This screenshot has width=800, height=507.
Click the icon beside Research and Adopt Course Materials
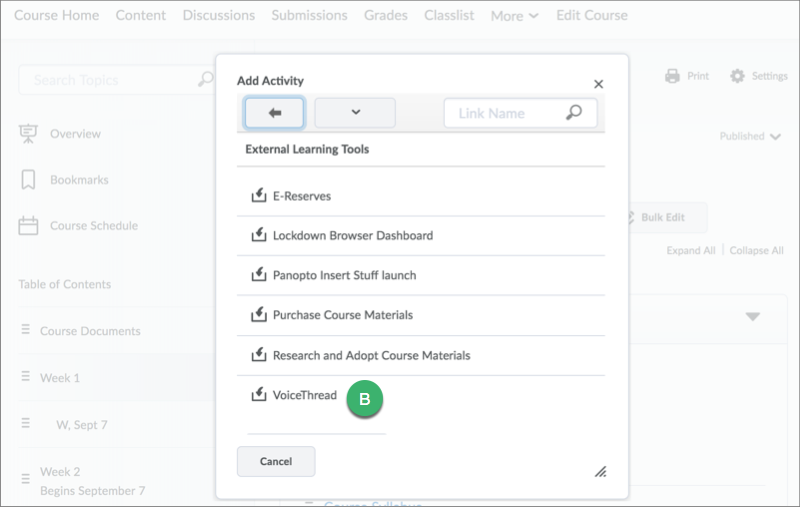tap(259, 354)
